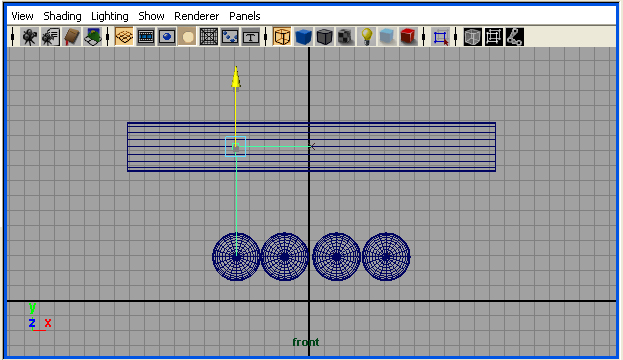Select the second sphere from left
Screen dimensions: 623x360
(284, 257)
